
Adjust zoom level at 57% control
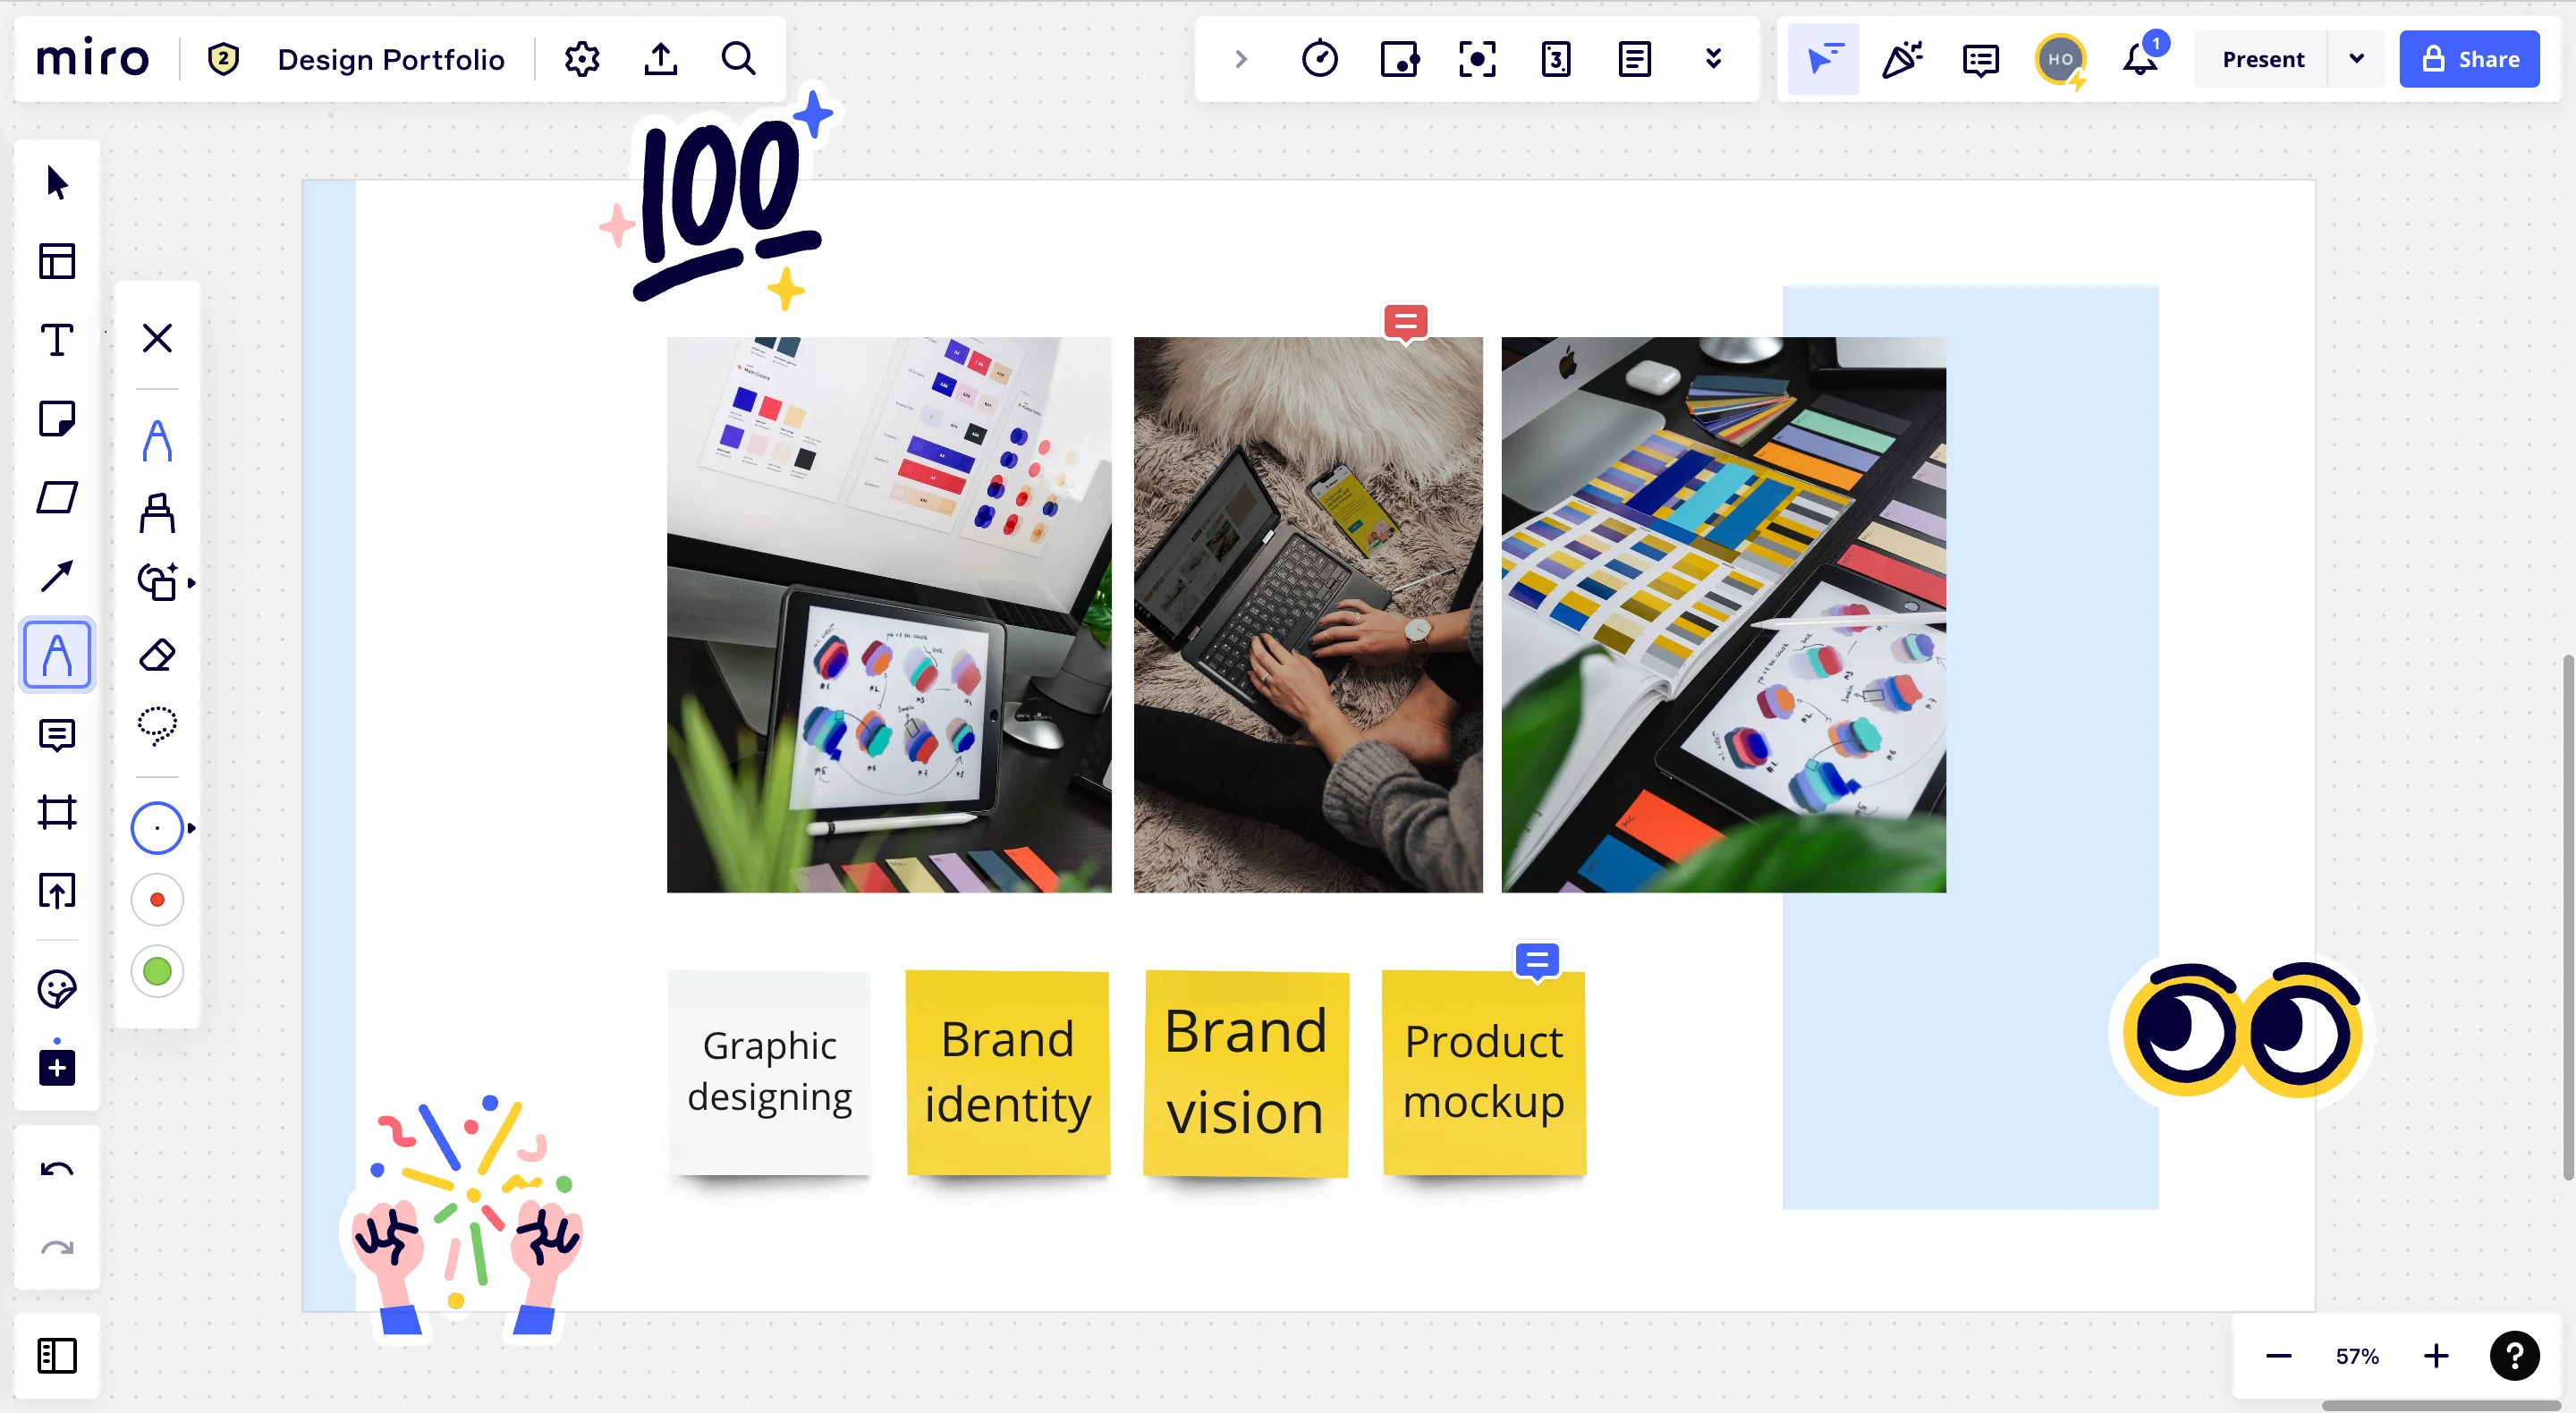[x=2357, y=1354]
